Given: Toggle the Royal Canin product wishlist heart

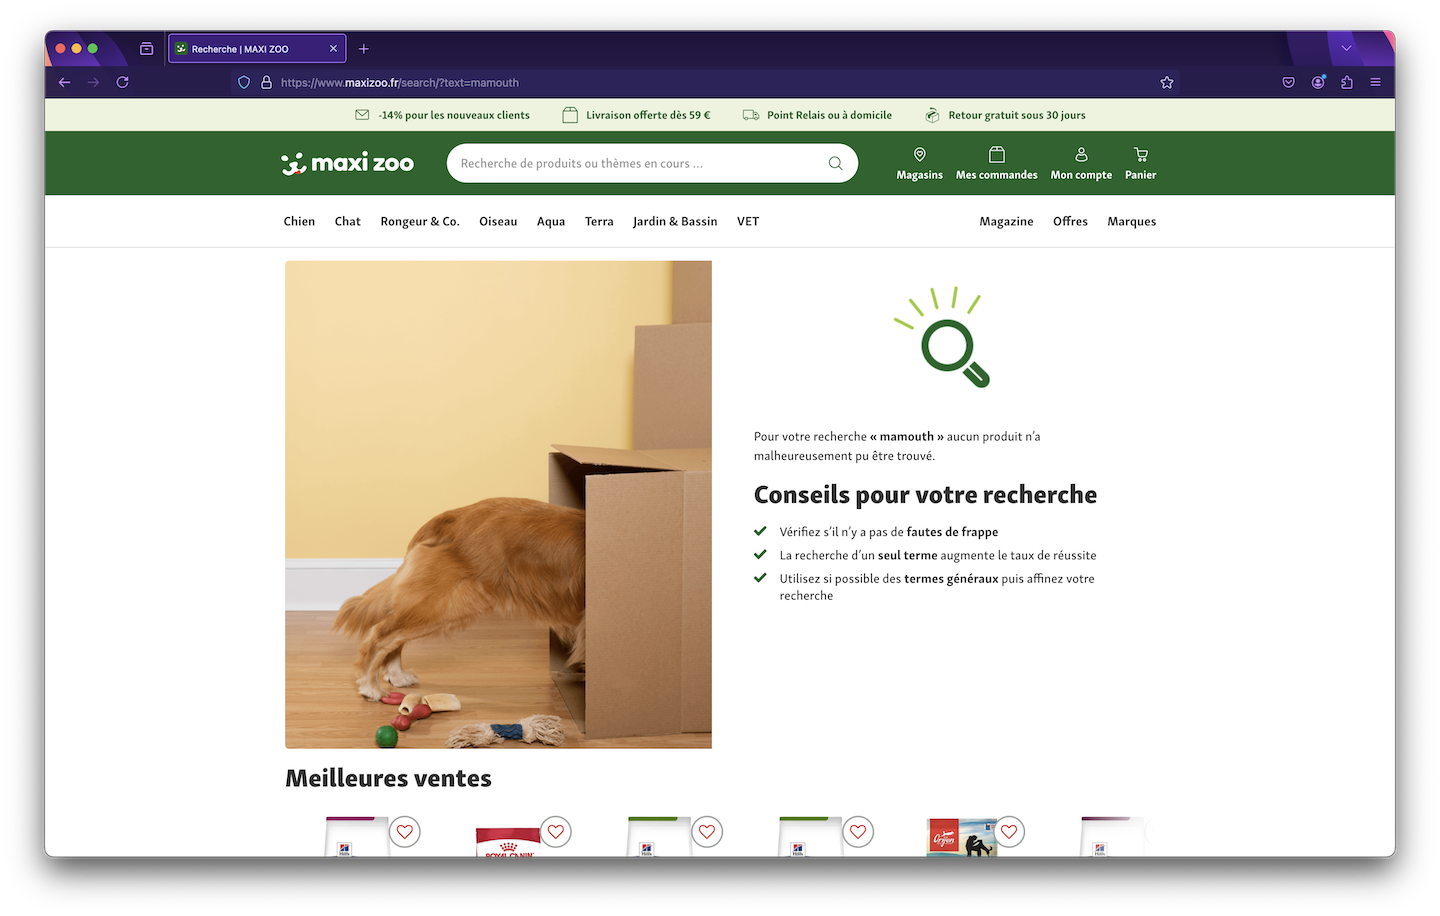Looking at the screenshot, I should point(555,831).
